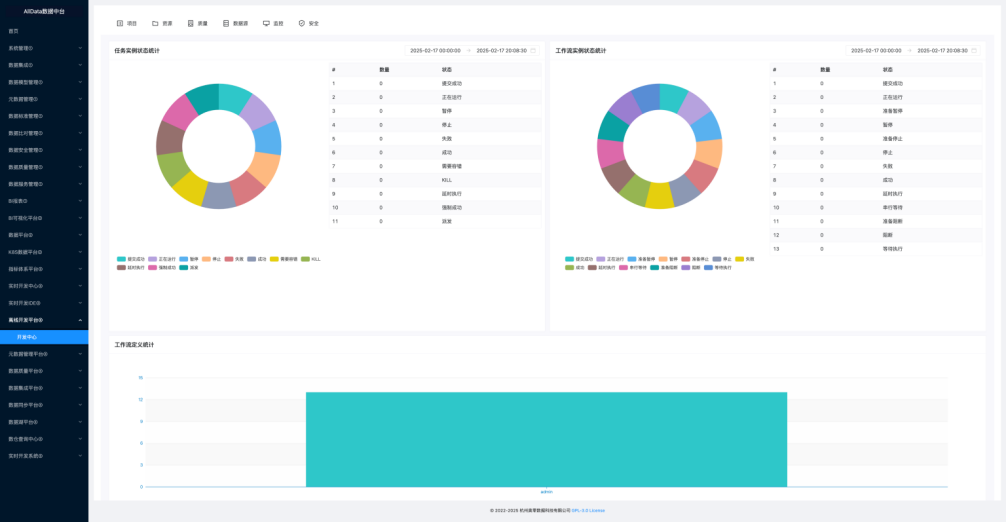Open the 实时开发系统 sidebar menu

click(44, 456)
